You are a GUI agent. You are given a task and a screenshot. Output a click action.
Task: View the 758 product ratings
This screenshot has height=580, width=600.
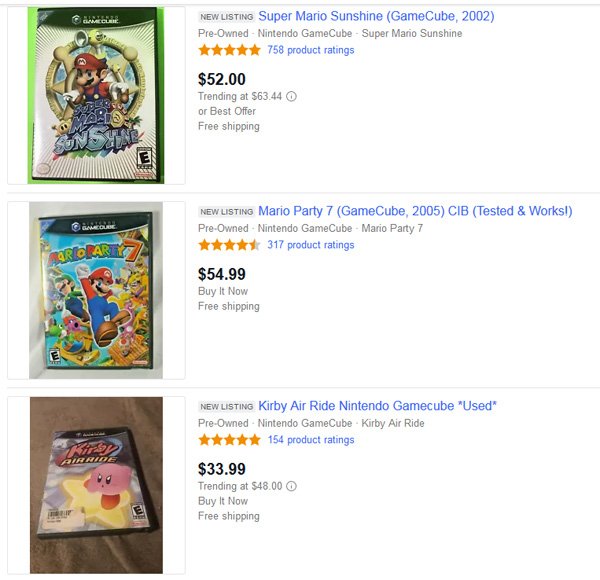pos(311,50)
